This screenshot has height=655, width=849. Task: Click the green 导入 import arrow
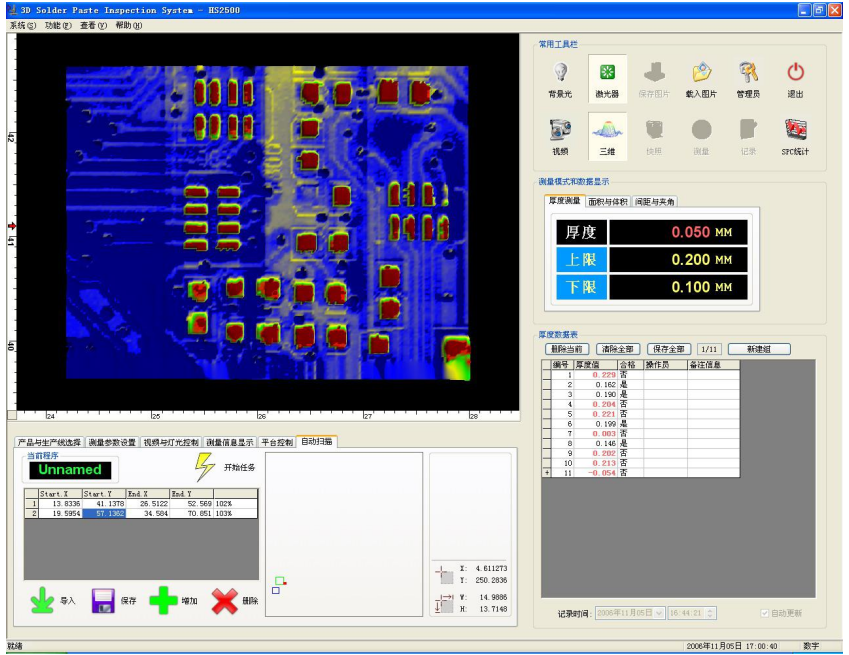[42, 600]
